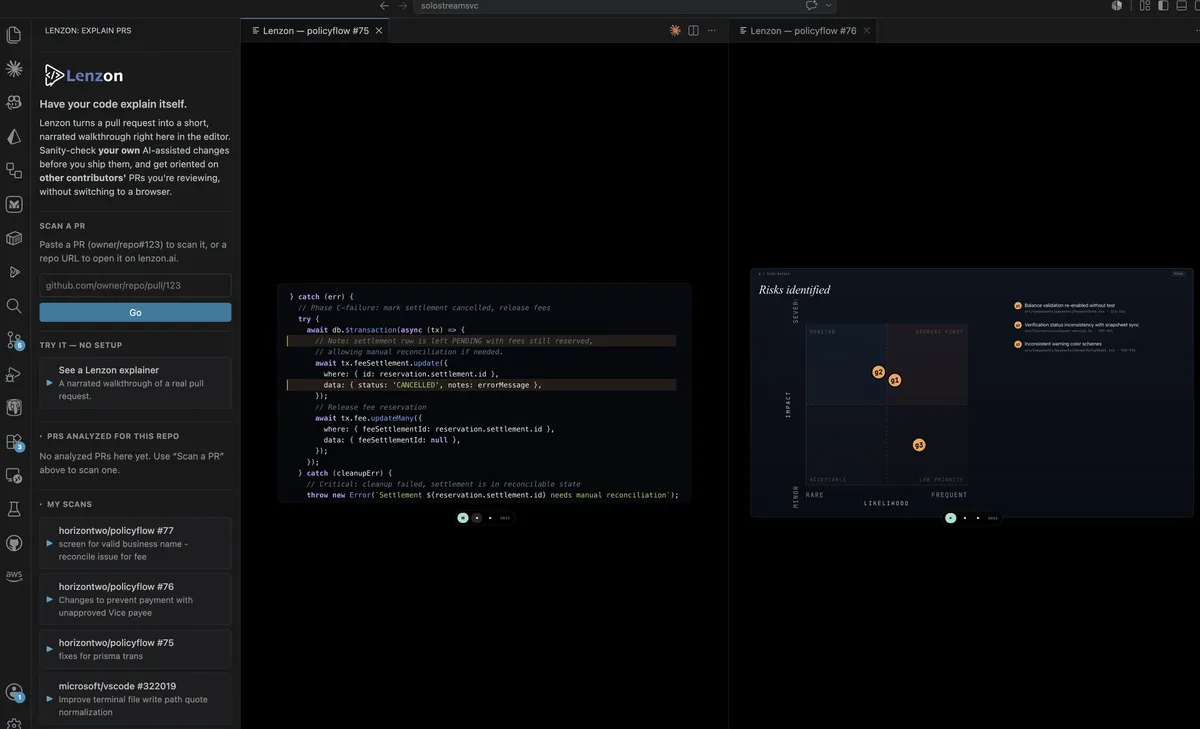The image size is (1200, 729).
Task: Focus the github.com/owner/repo/pull/123 input field
Action: pos(135,286)
